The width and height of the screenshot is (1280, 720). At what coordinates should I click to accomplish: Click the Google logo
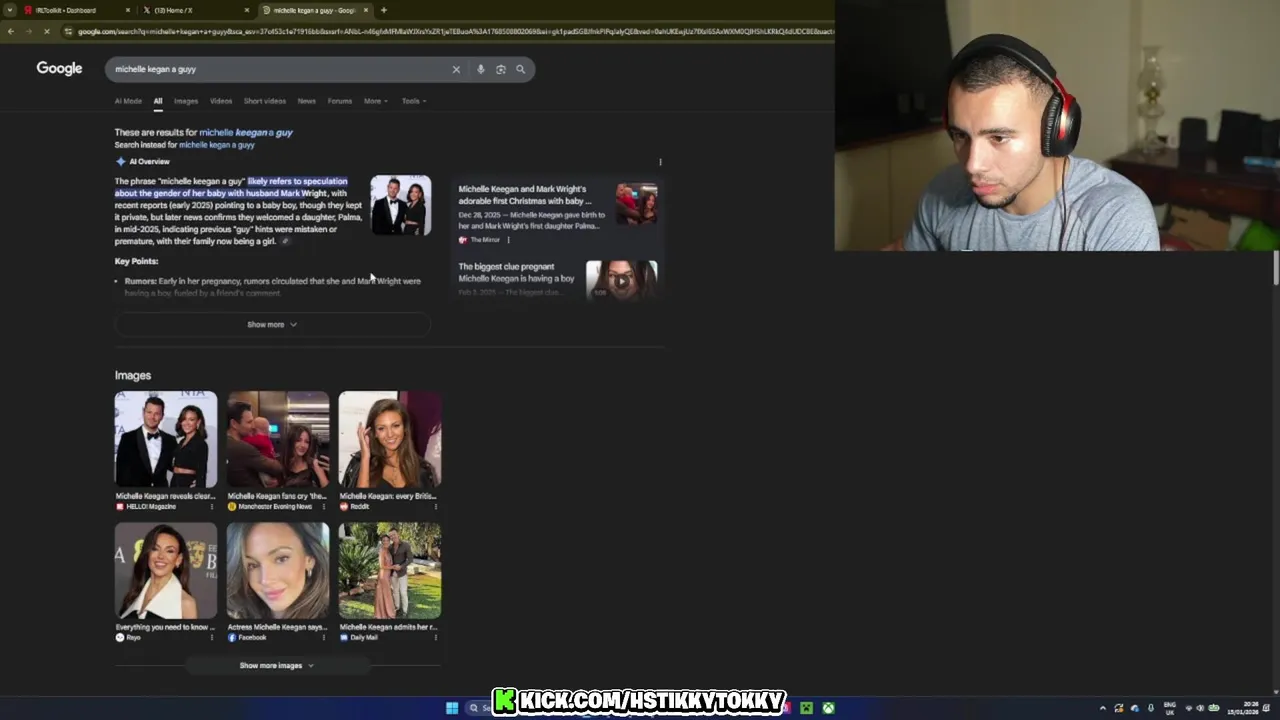[59, 68]
